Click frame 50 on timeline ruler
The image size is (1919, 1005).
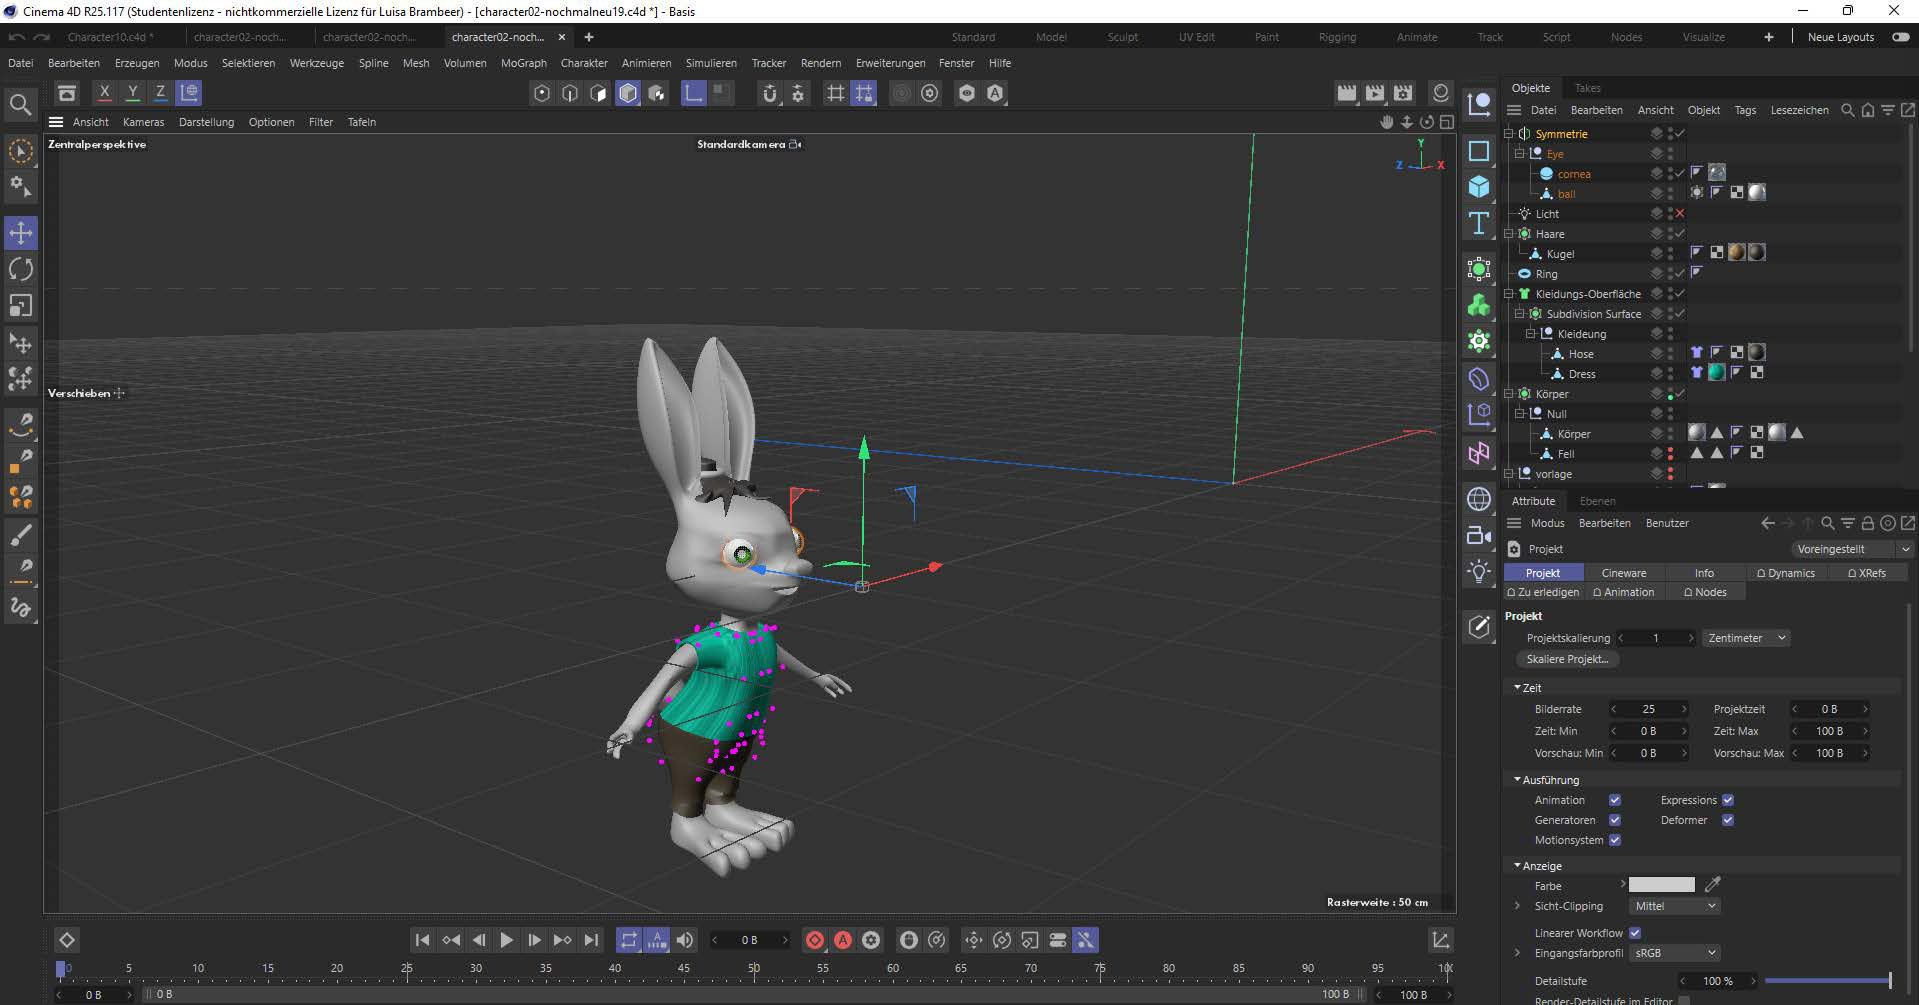click(753, 968)
